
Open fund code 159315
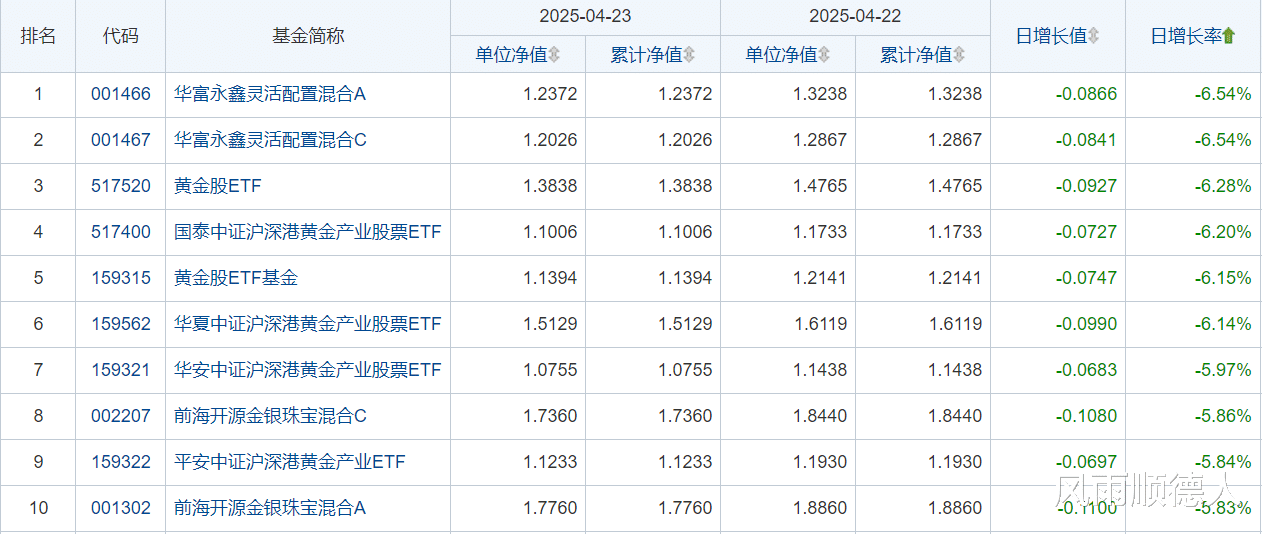click(x=121, y=278)
